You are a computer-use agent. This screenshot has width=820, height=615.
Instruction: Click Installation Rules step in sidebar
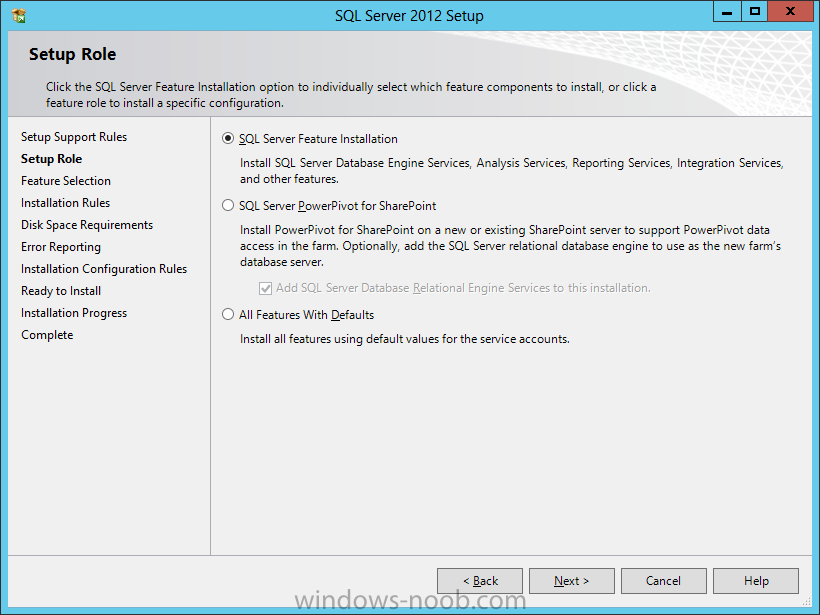pos(65,203)
